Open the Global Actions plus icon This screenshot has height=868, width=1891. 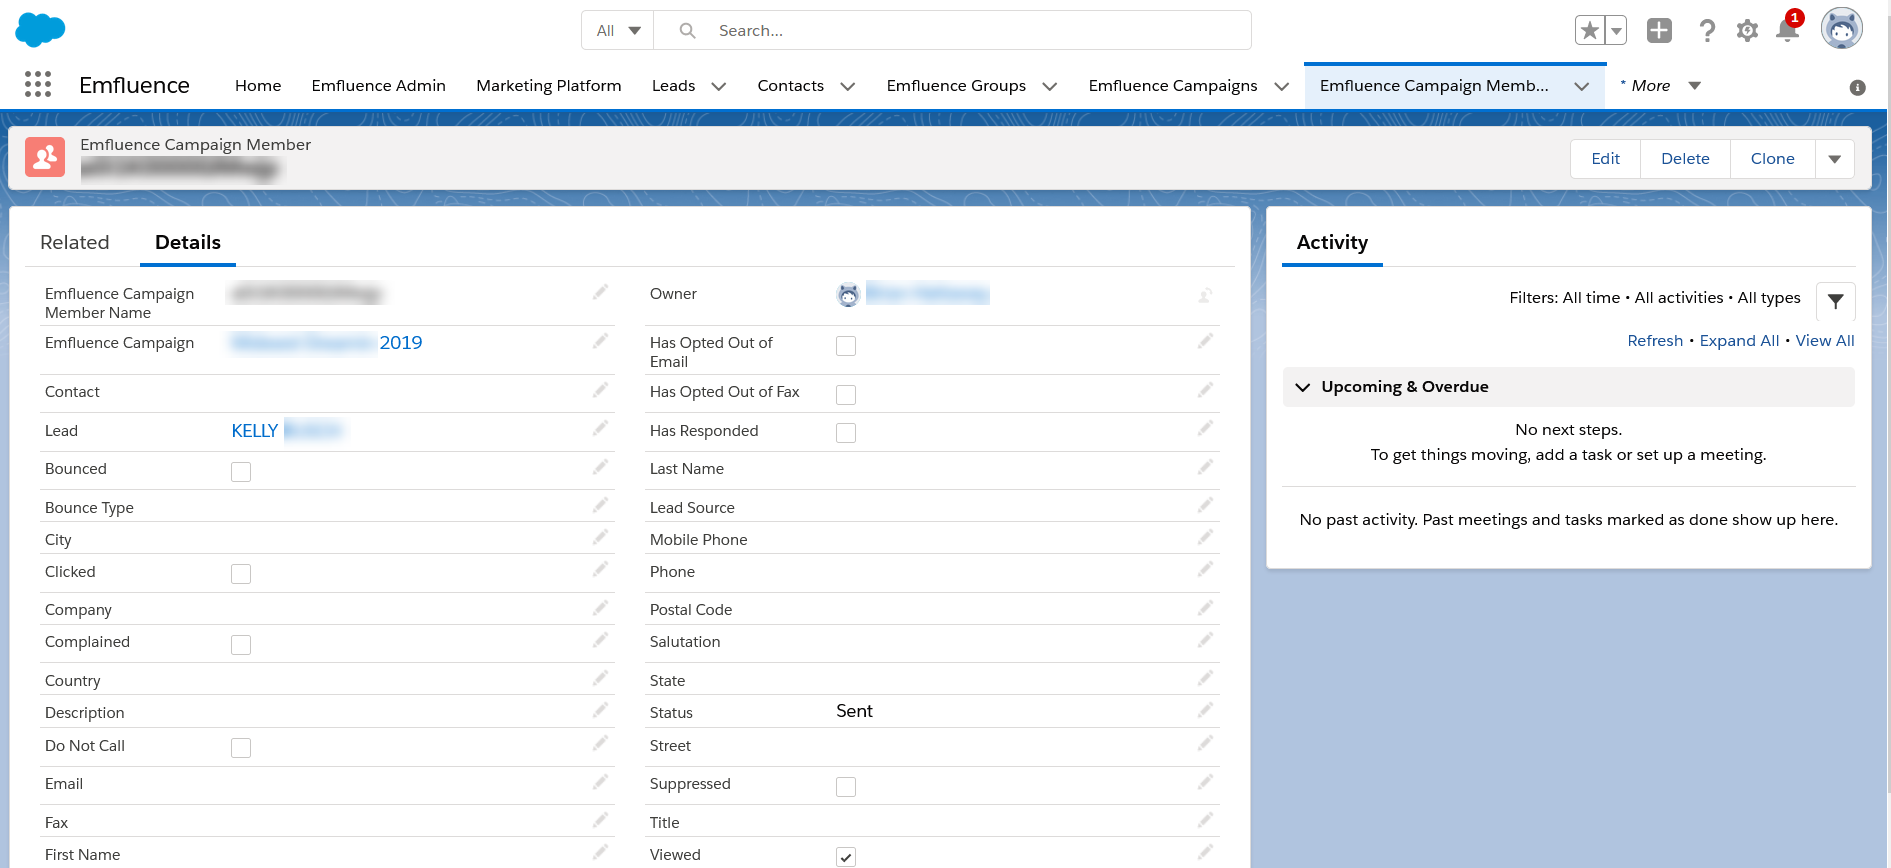point(1659,30)
